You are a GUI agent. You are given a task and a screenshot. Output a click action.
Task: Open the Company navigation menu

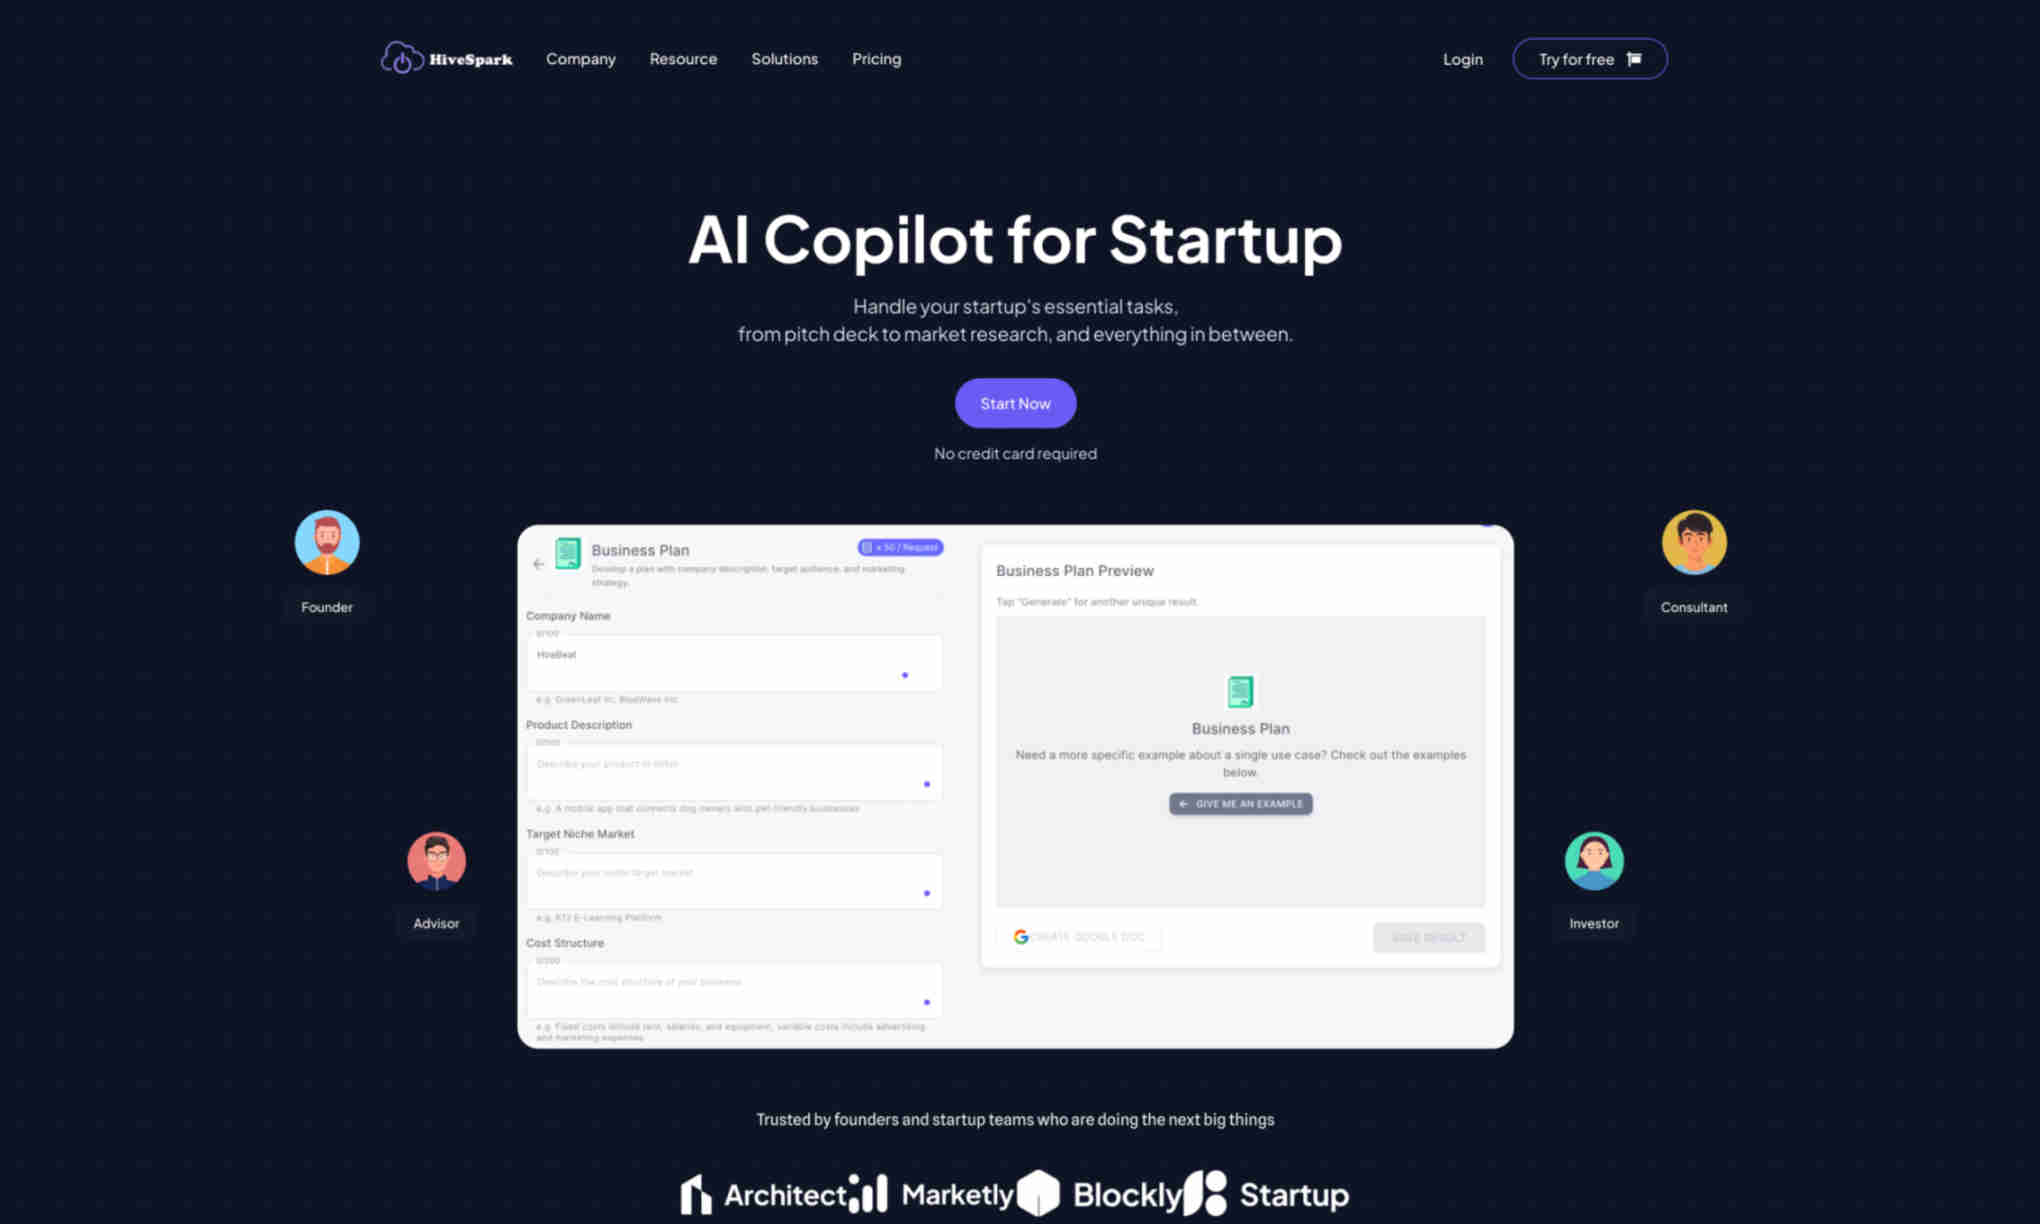point(581,58)
